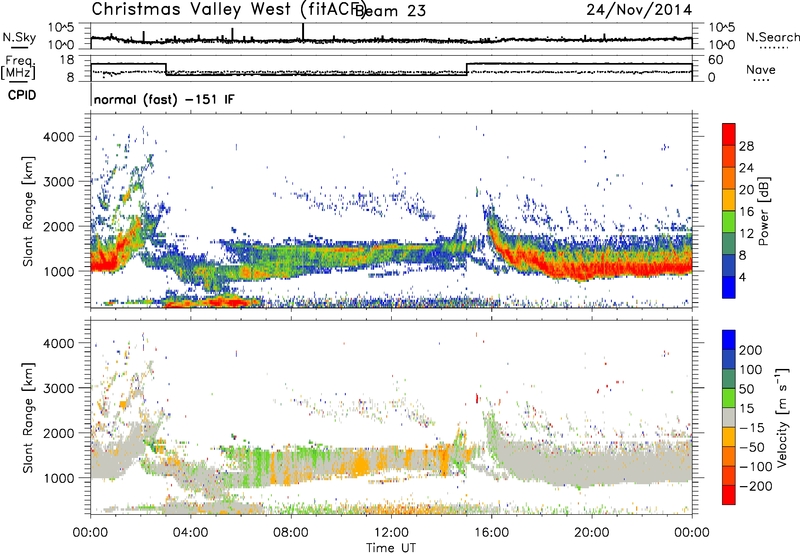Click the date '24/Nov/2014'

coord(639,10)
